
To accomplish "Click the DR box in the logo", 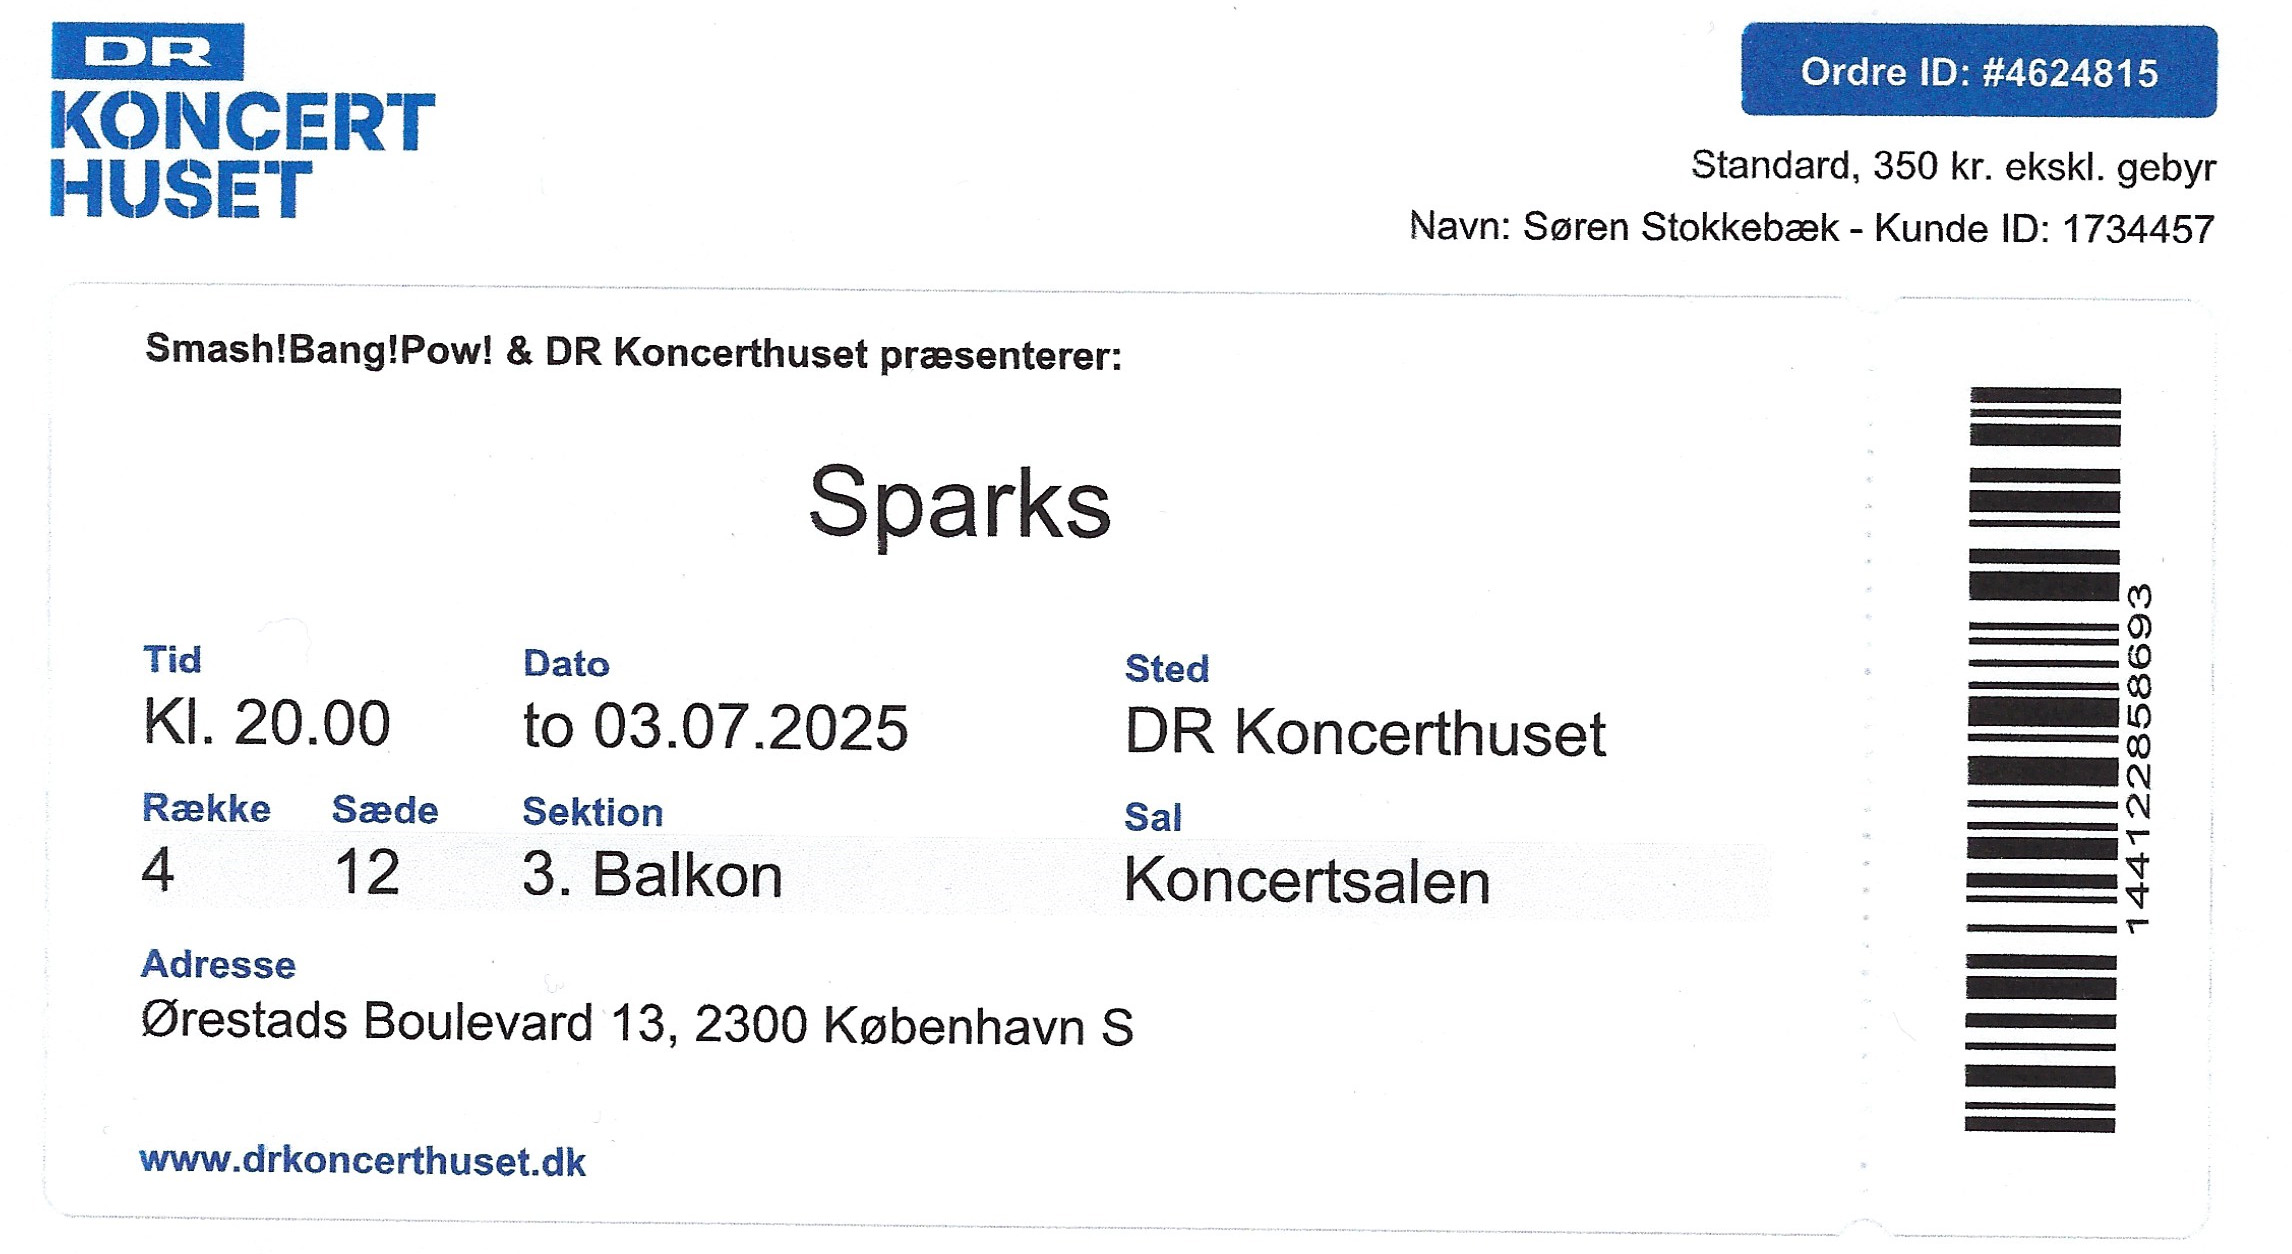I will [x=147, y=51].
